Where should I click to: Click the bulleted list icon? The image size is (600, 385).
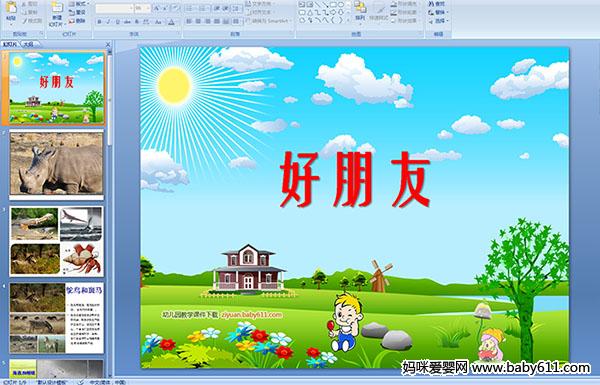[191, 8]
